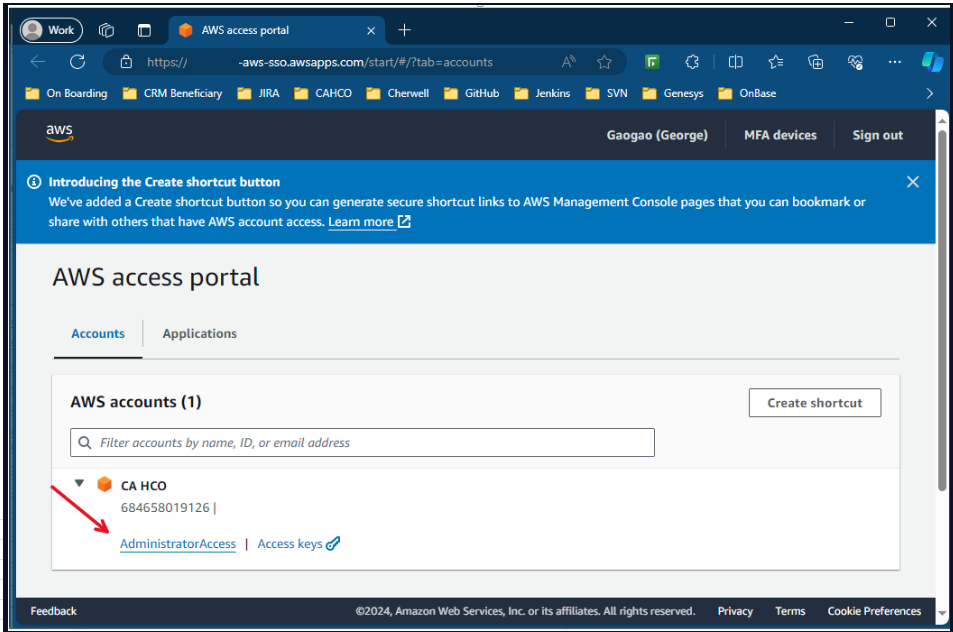Image resolution: width=953 pixels, height=632 pixels.
Task: Open Browser essentials heart icon
Action: pyautogui.click(x=855, y=61)
